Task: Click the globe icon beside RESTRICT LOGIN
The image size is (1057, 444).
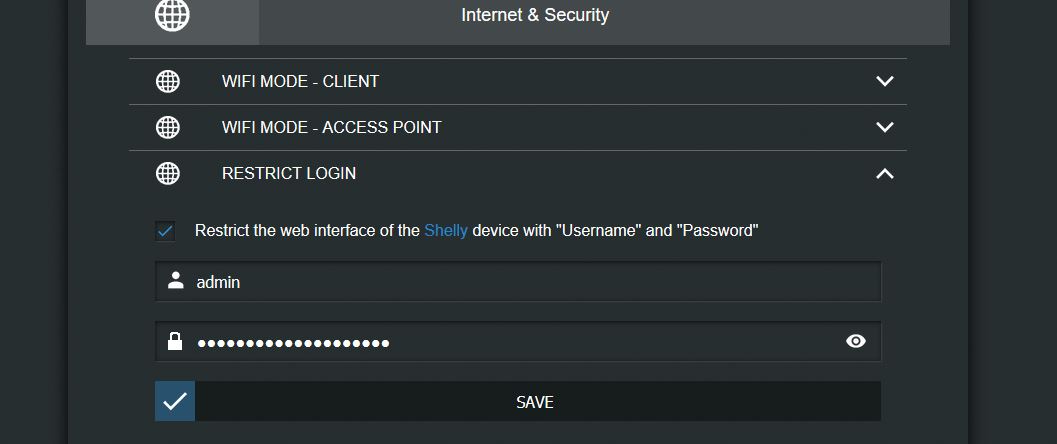Action: pos(168,173)
